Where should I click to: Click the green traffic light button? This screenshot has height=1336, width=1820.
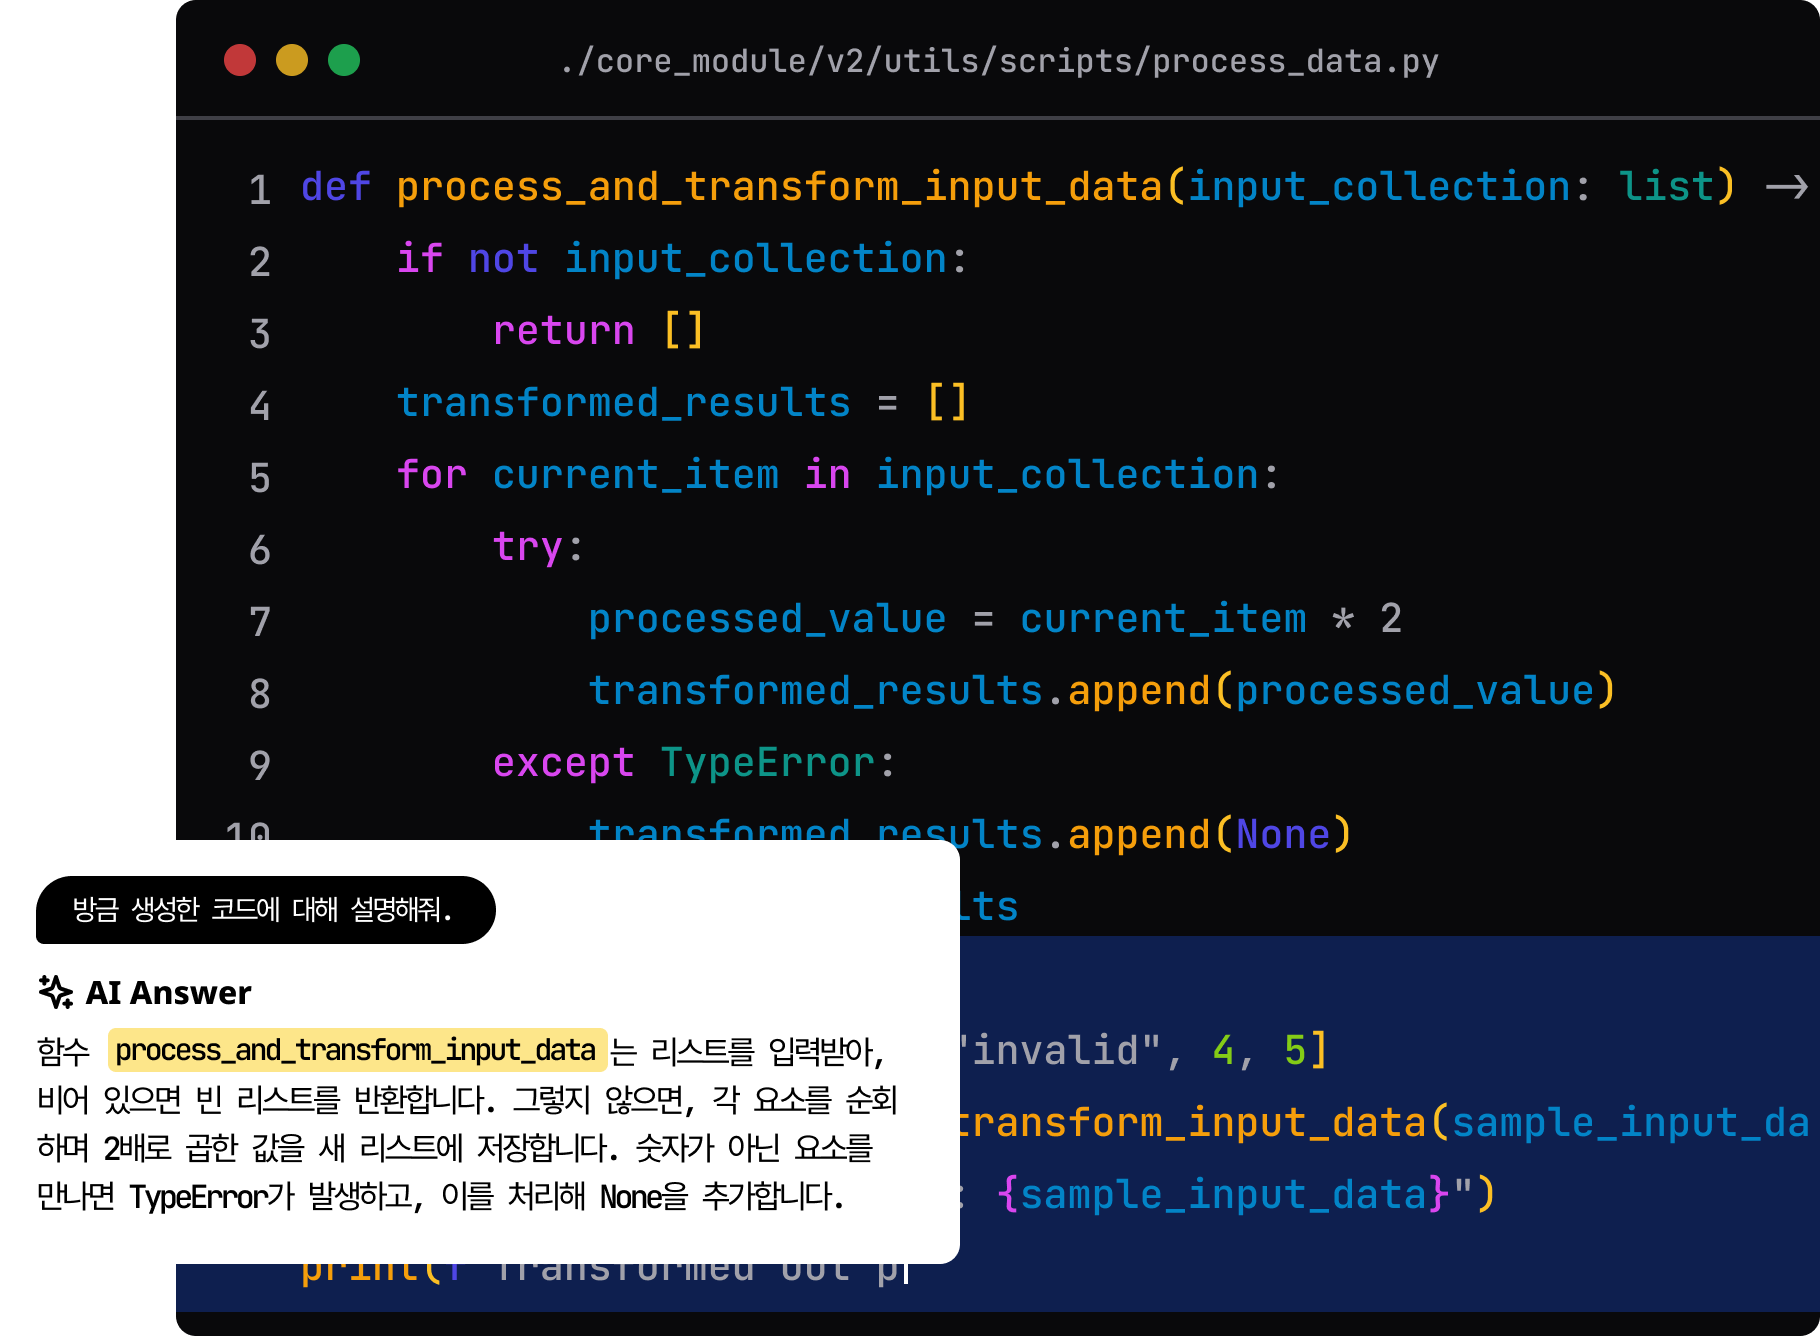343,61
